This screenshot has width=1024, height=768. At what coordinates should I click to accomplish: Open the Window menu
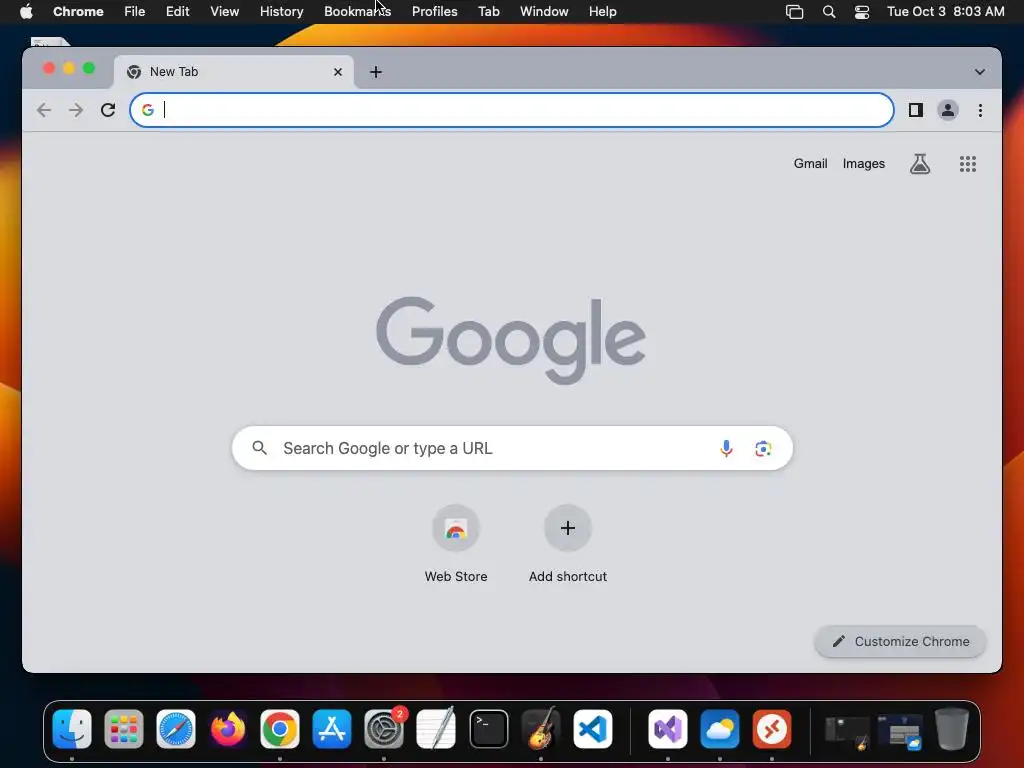(x=544, y=12)
